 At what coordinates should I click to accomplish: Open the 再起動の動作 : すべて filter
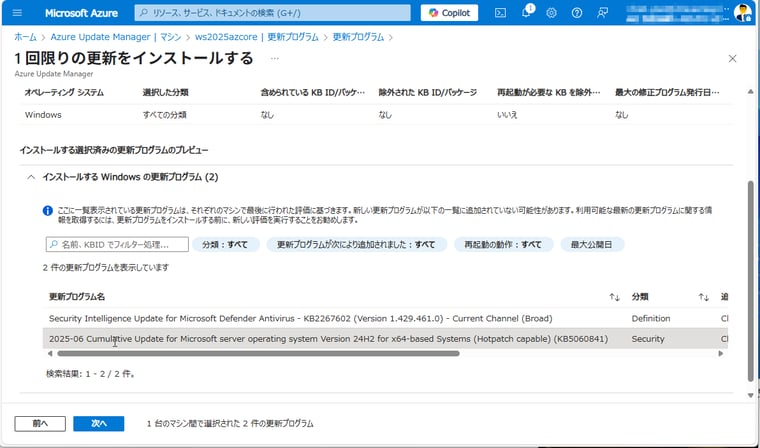tap(503, 244)
